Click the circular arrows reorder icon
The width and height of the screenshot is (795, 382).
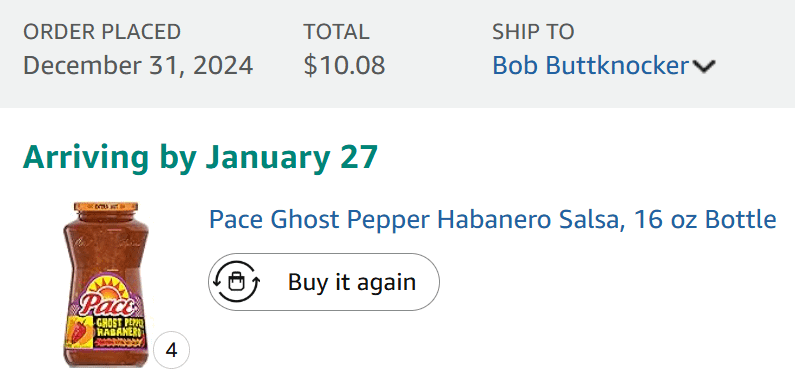[236, 282]
